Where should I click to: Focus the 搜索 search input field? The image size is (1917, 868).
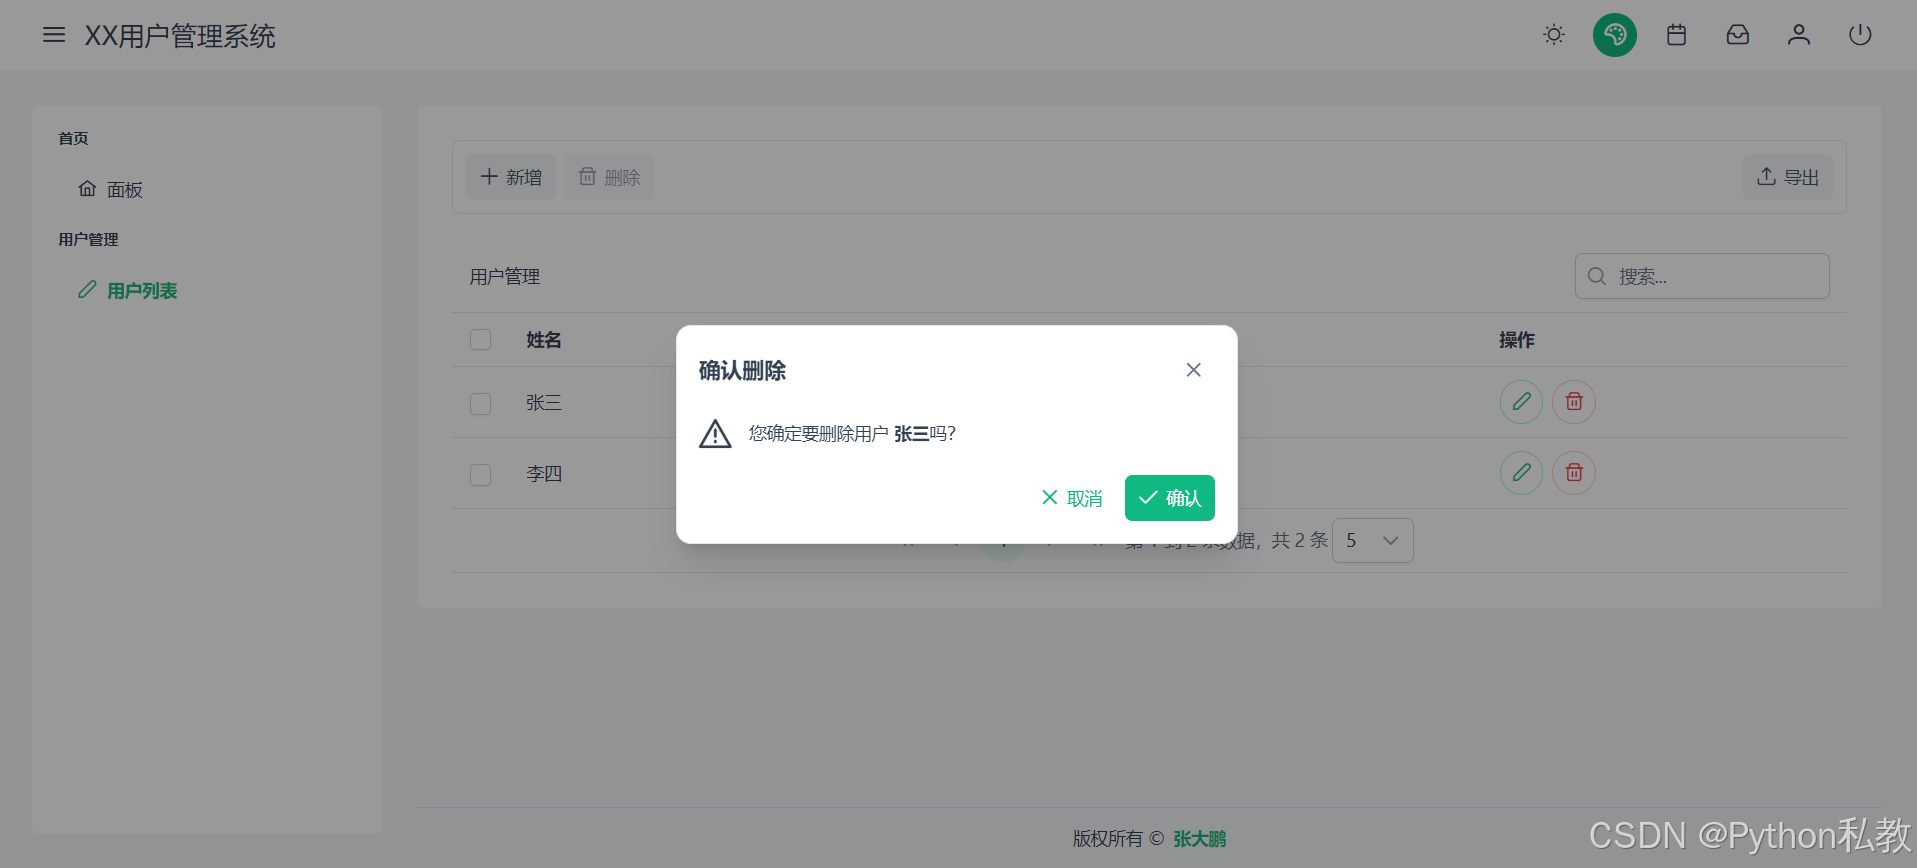[1702, 276]
